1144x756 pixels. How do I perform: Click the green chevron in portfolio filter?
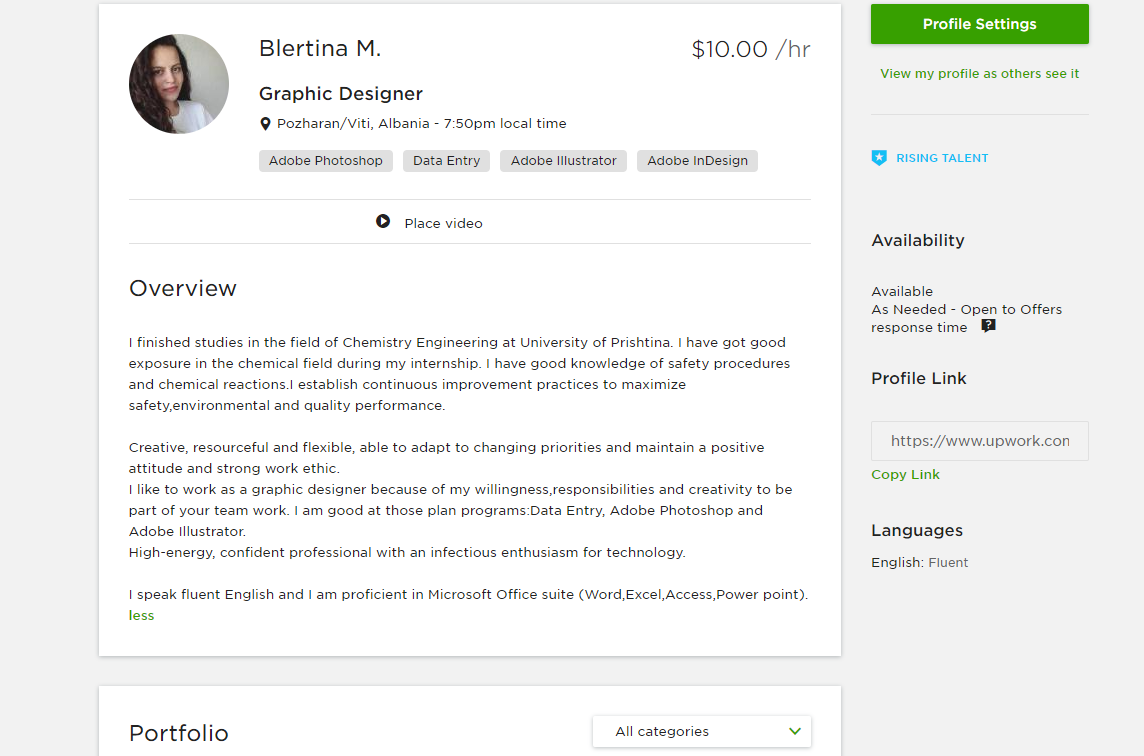(795, 731)
